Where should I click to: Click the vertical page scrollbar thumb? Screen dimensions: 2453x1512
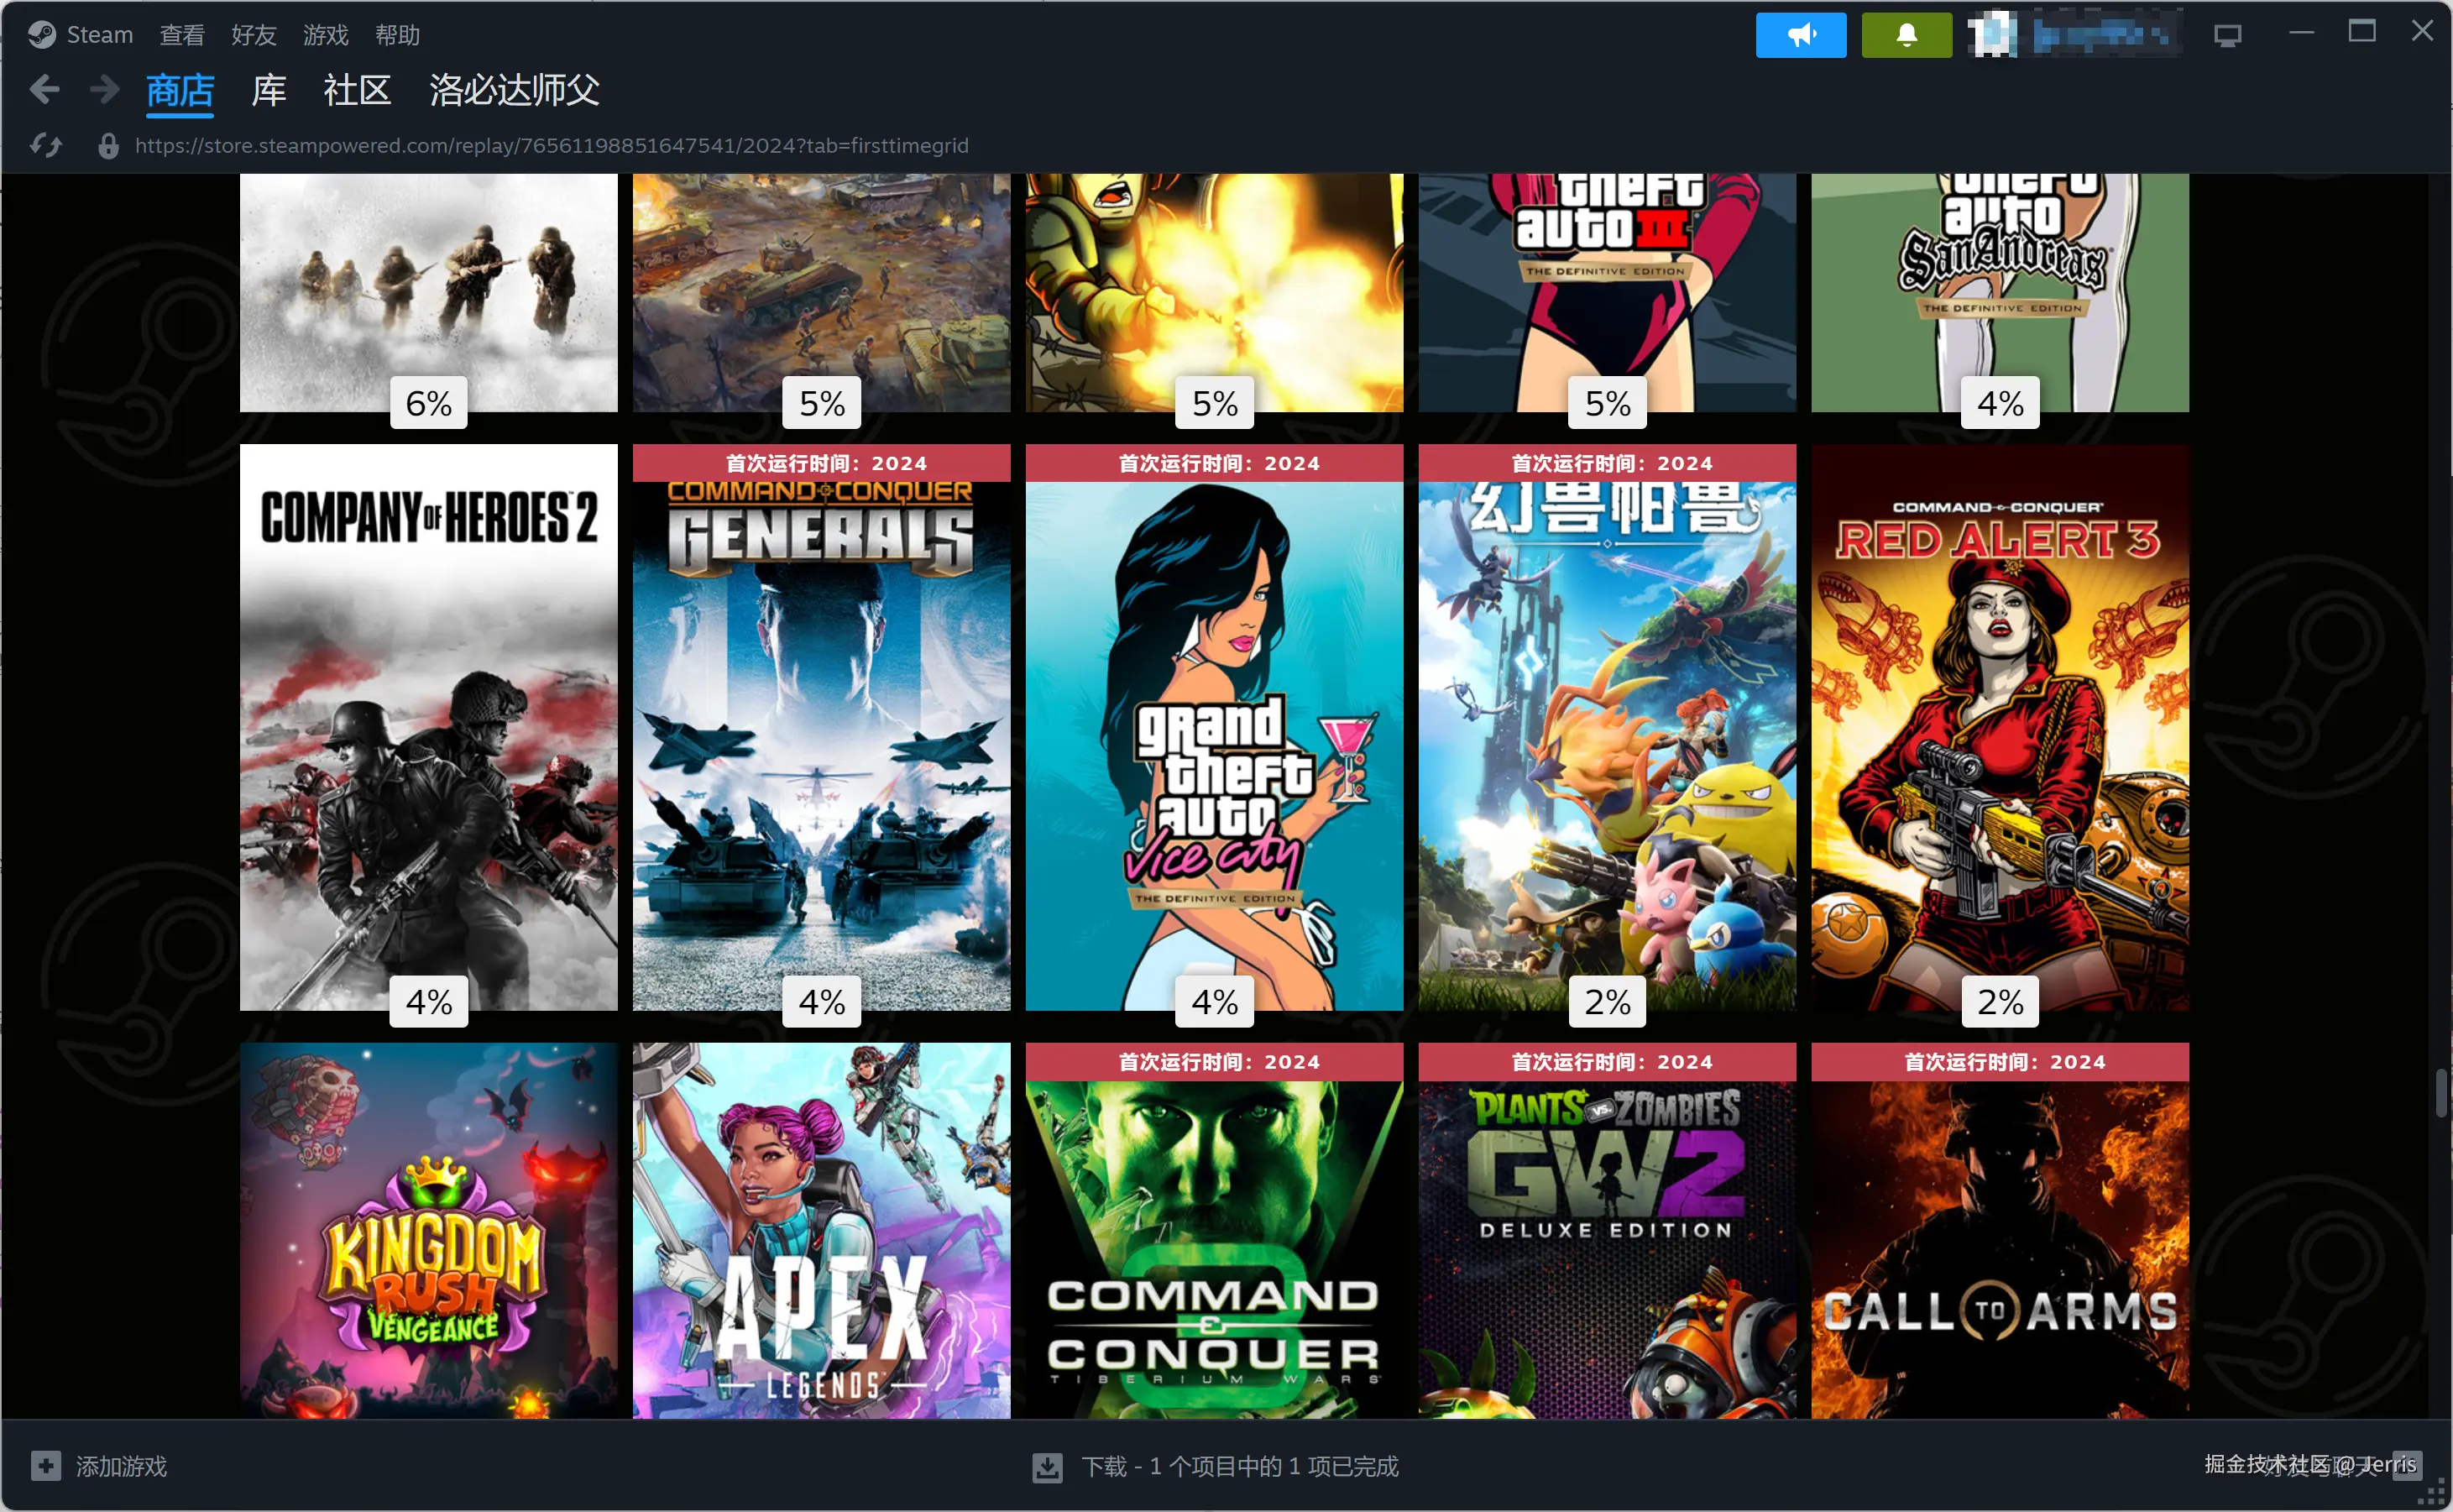click(x=2440, y=1092)
